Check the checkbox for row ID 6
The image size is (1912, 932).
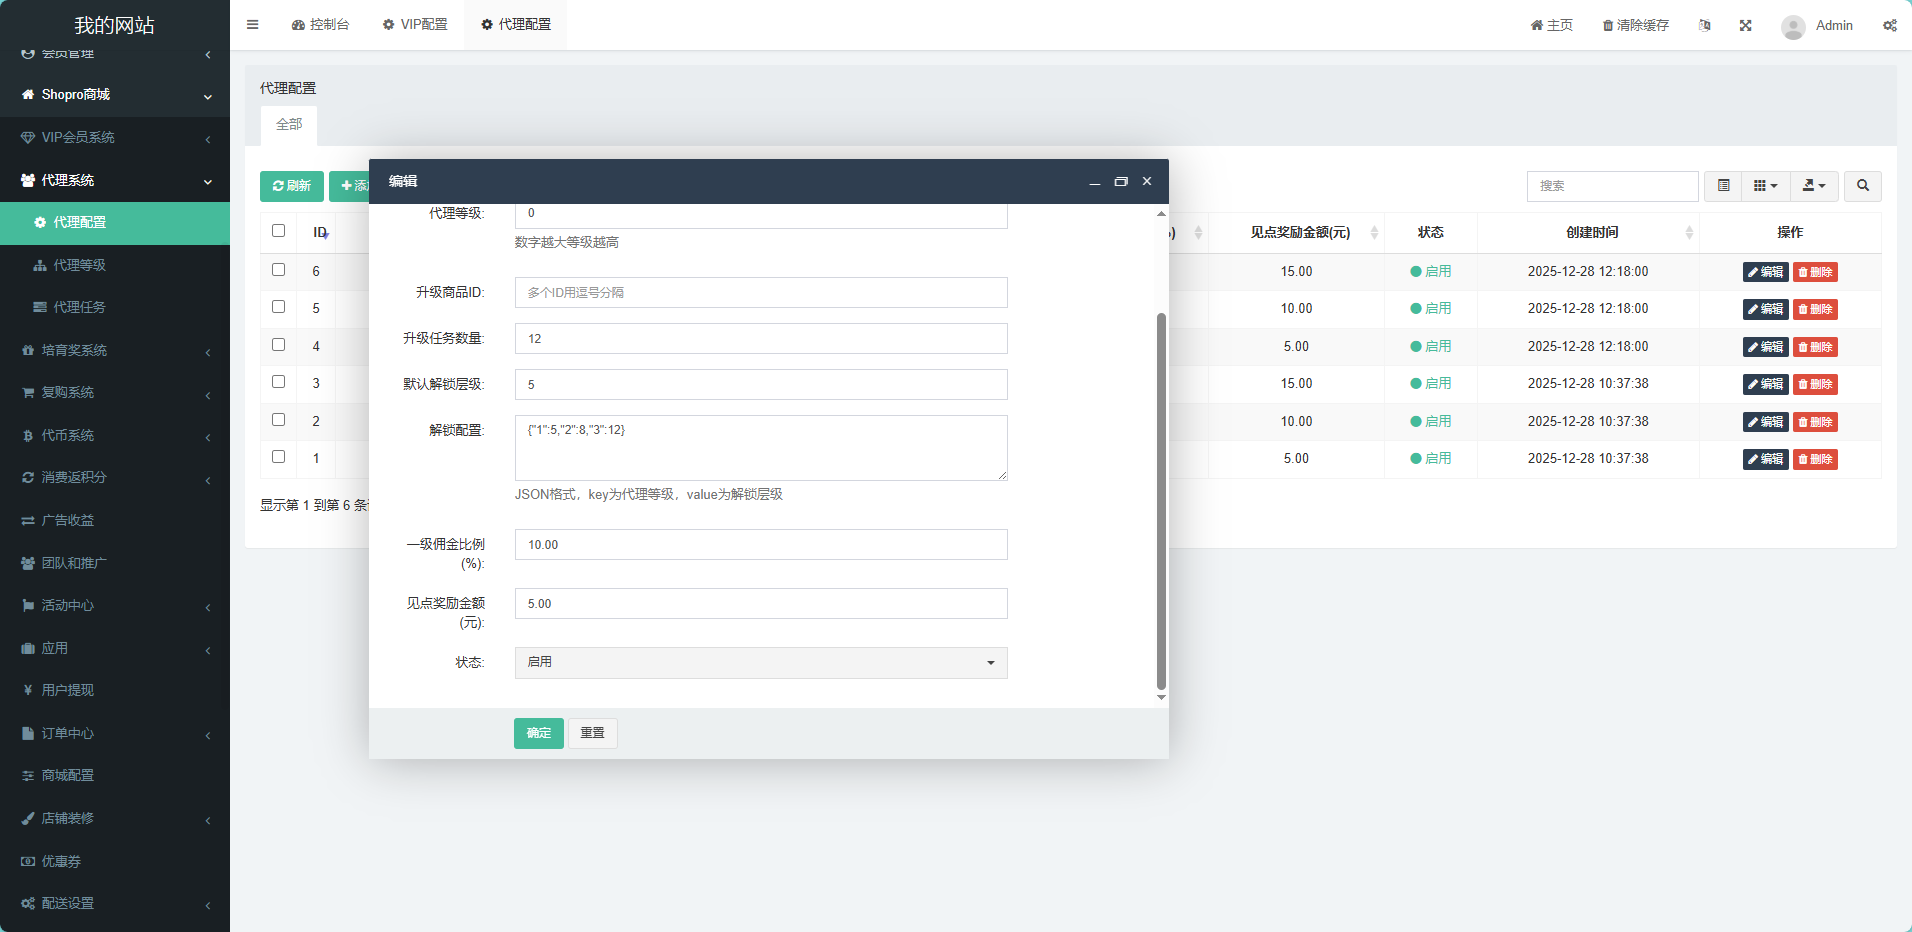(x=279, y=270)
